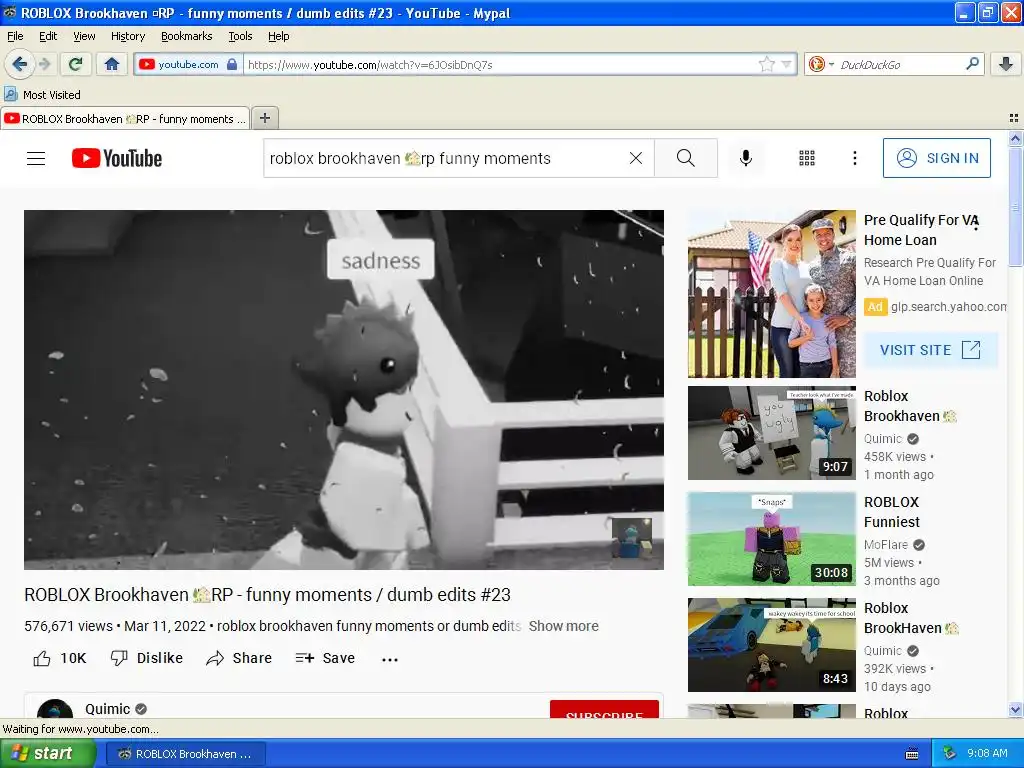1024x768 pixels.
Task: Bookmark this page with the star icon
Action: (x=767, y=64)
